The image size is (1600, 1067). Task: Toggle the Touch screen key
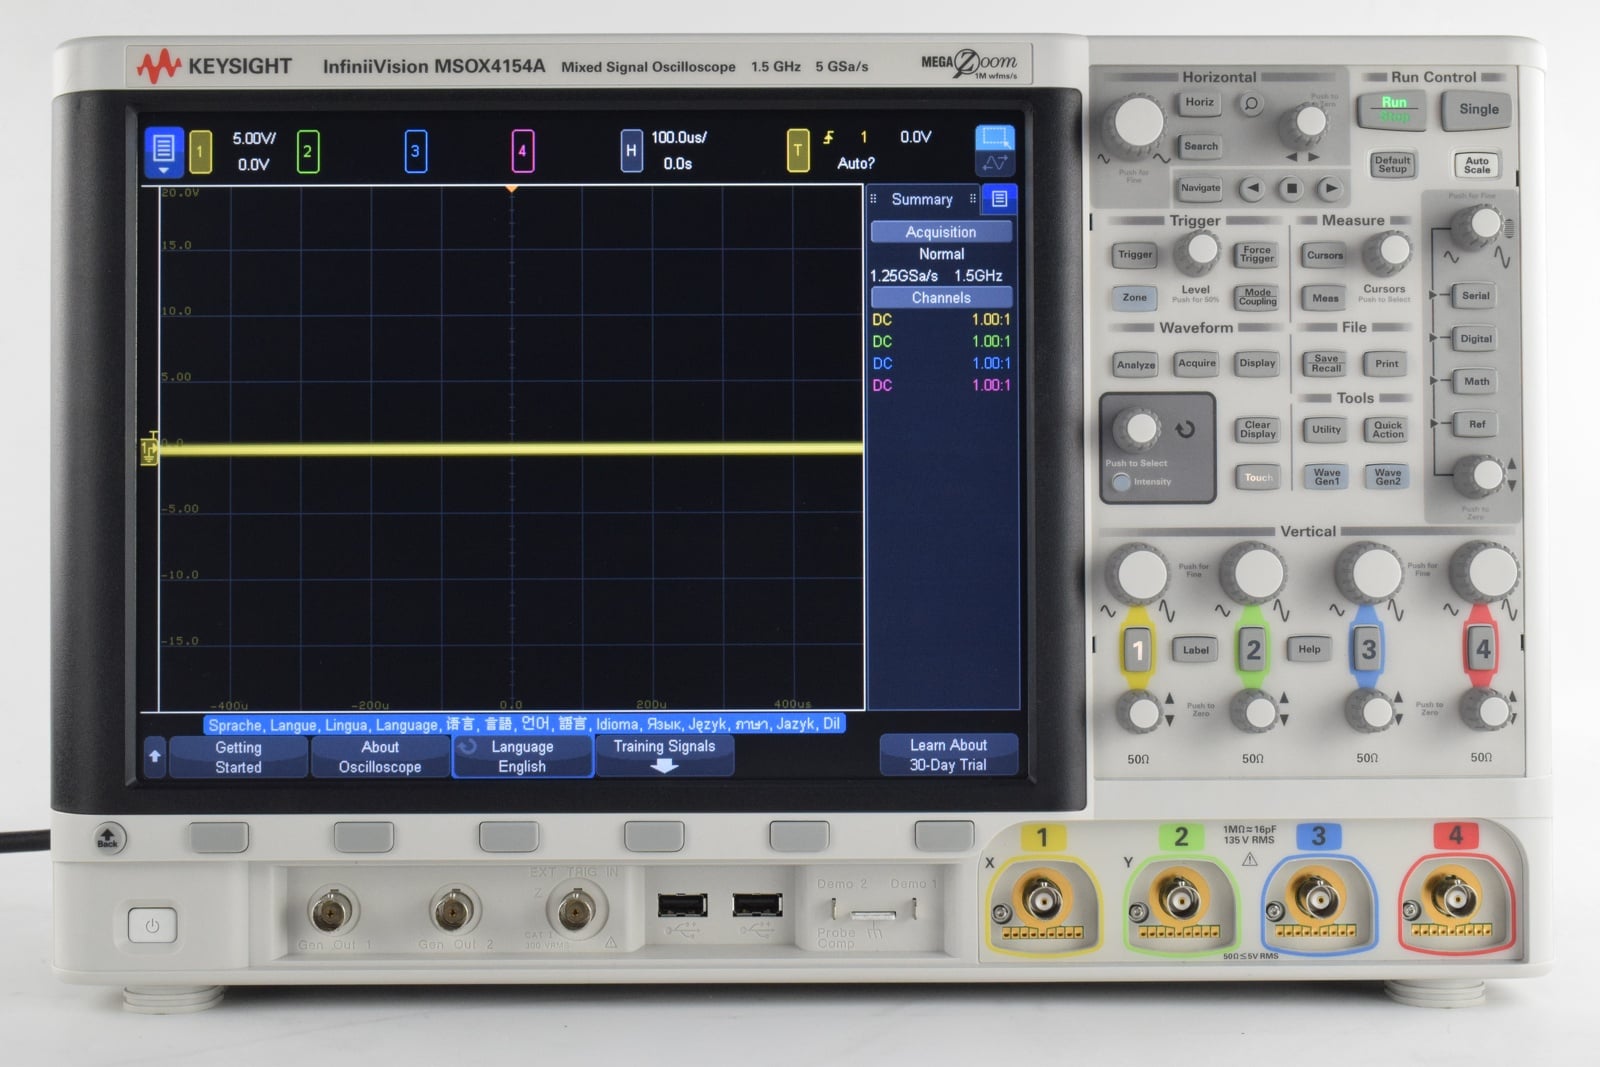1258,478
